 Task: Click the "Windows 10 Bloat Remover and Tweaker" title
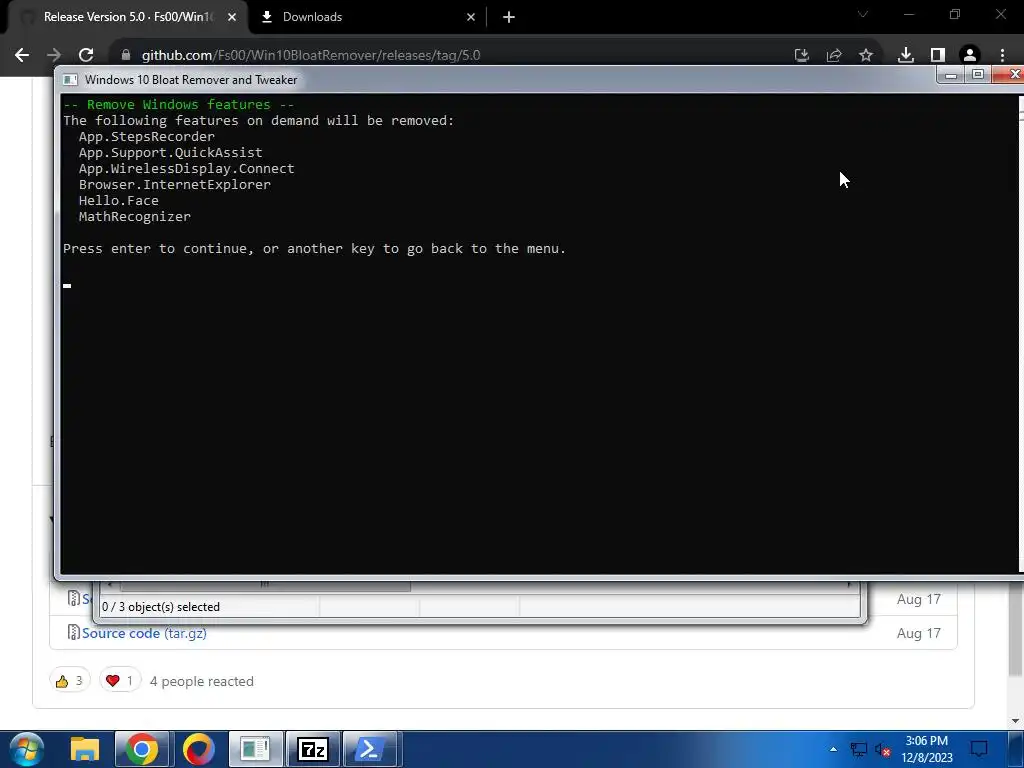(191, 80)
